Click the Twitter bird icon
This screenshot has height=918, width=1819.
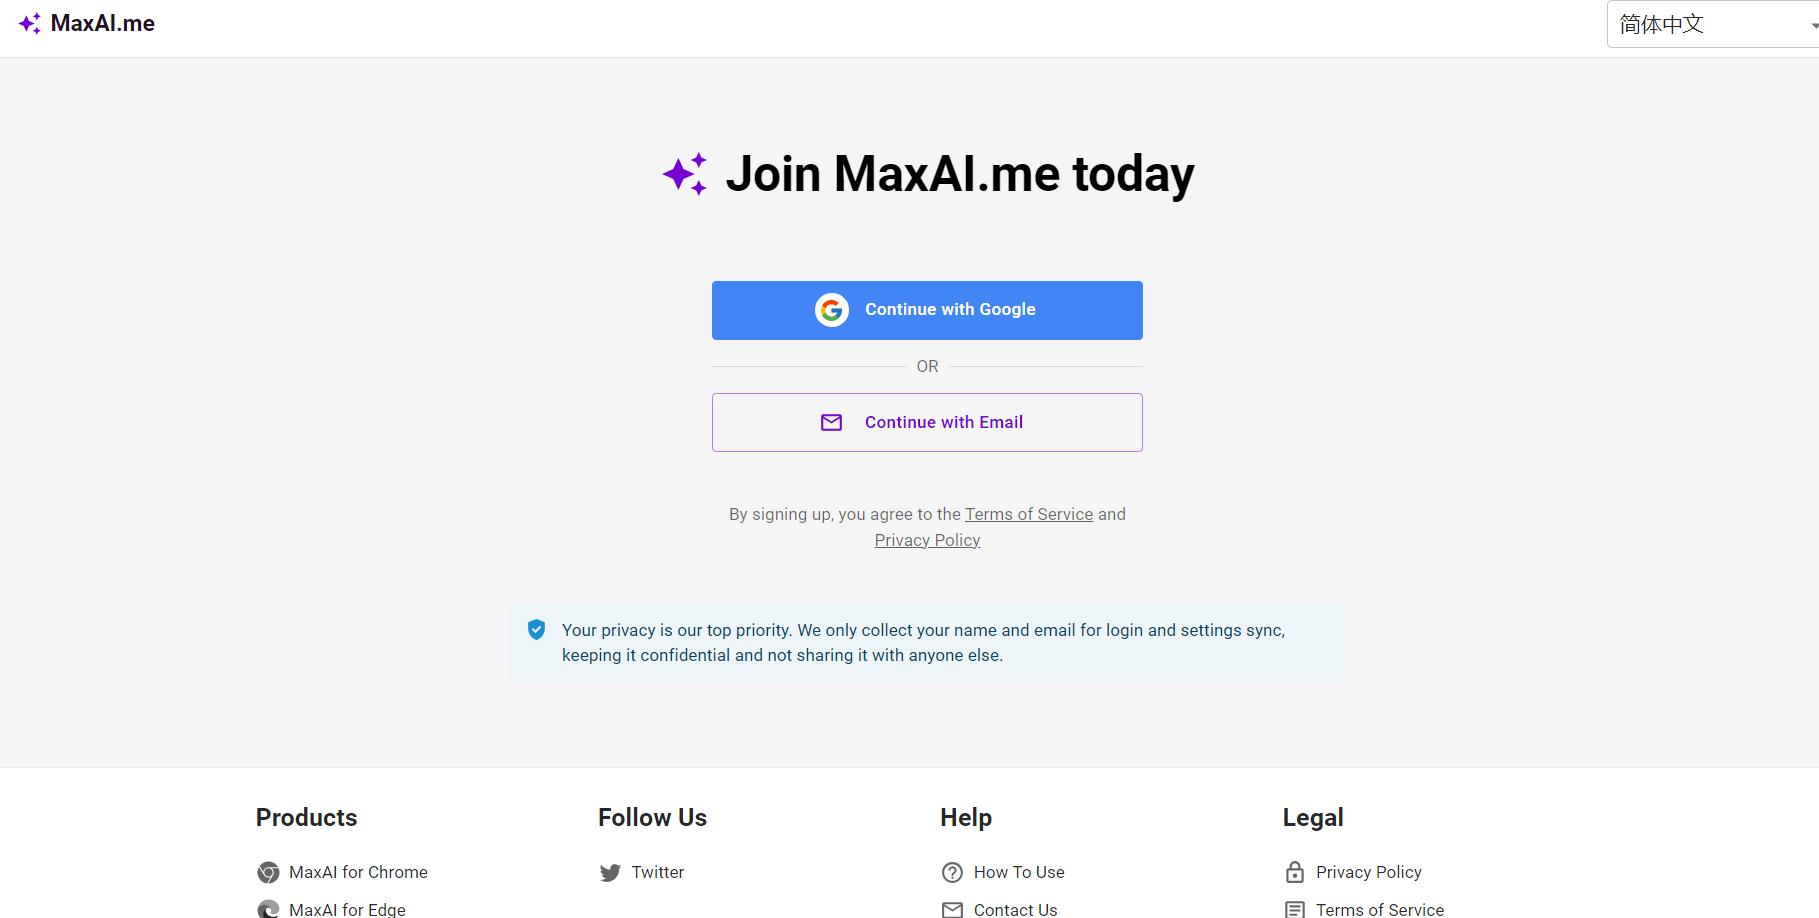[x=610, y=873]
